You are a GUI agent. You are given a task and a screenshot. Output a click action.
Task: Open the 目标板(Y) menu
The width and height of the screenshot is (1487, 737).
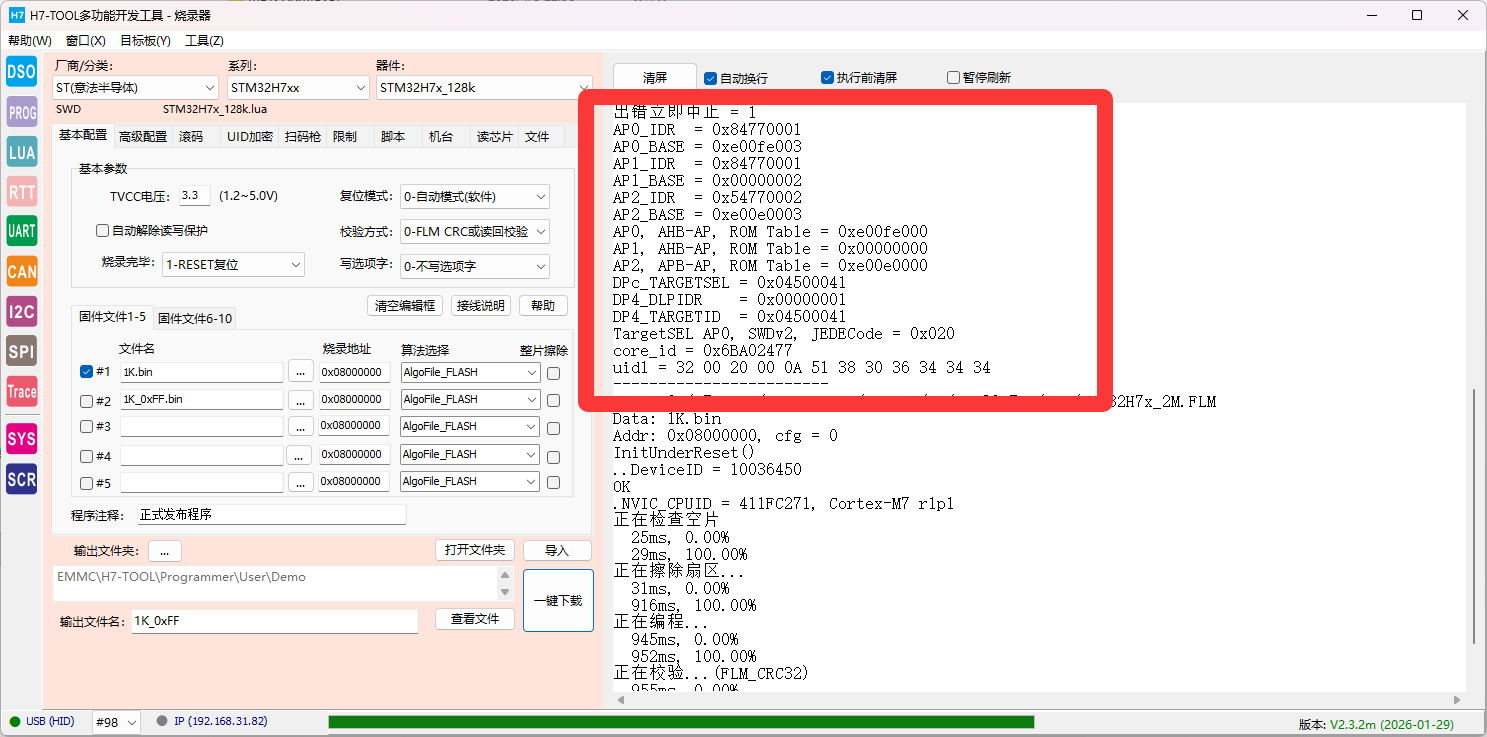[x=145, y=41]
